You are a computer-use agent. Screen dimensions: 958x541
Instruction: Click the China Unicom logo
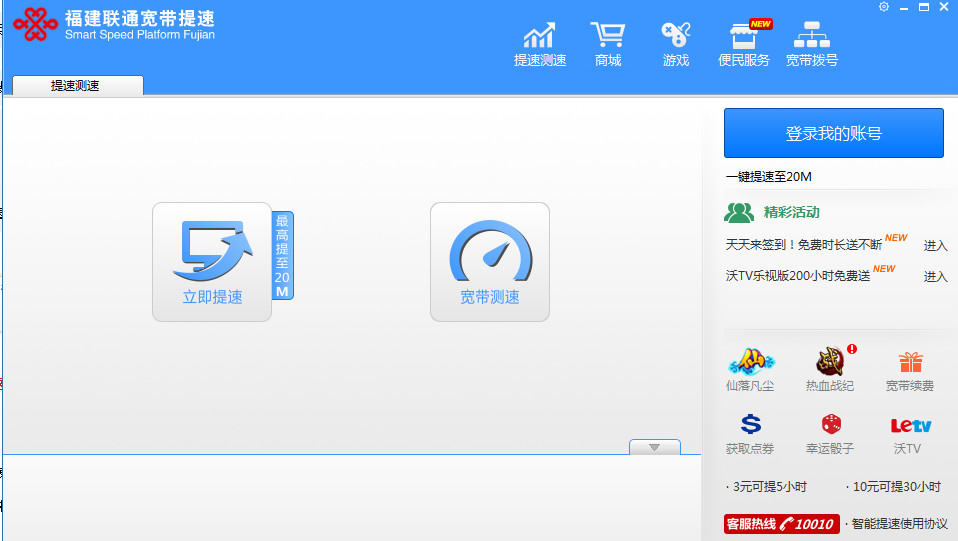(35, 24)
